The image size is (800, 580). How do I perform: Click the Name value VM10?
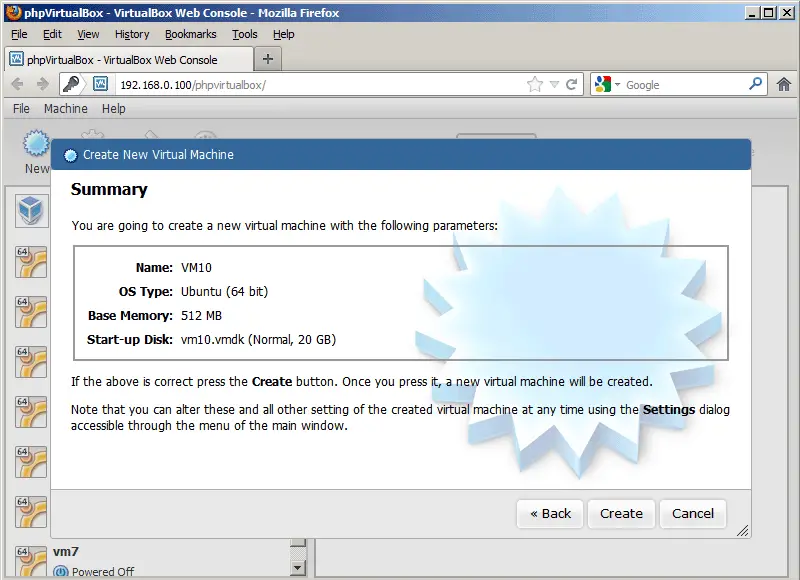point(196,268)
